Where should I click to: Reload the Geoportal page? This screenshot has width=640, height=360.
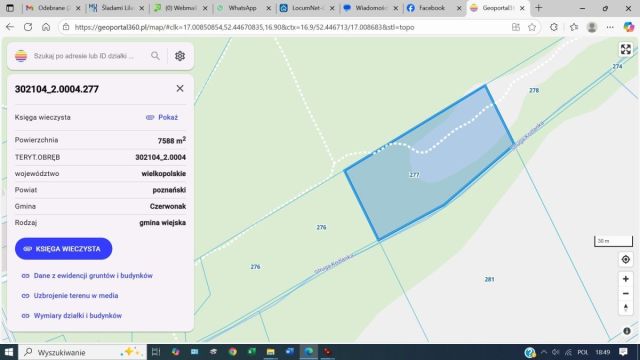[x=28, y=27]
